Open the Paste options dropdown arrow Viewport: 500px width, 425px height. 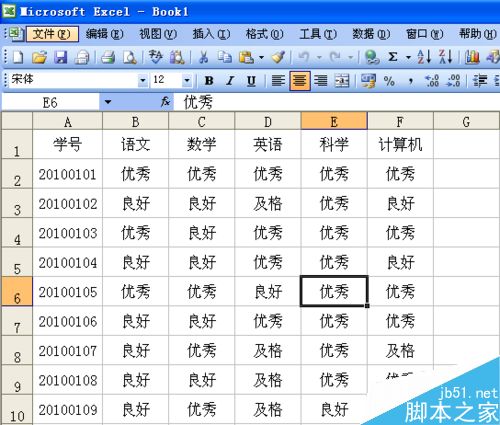point(261,58)
